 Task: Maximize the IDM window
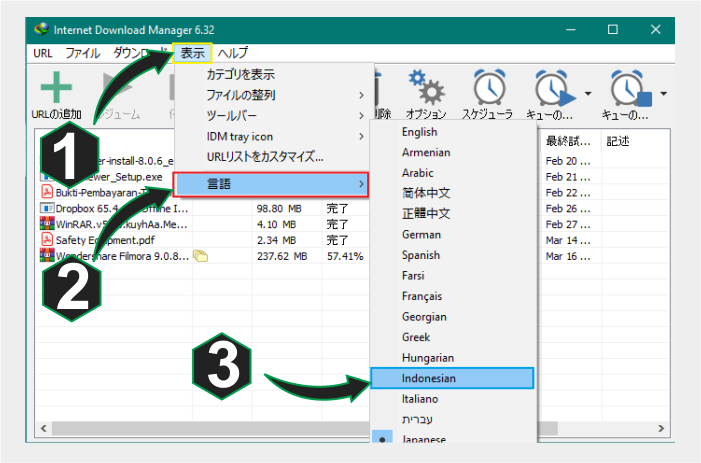click(613, 29)
